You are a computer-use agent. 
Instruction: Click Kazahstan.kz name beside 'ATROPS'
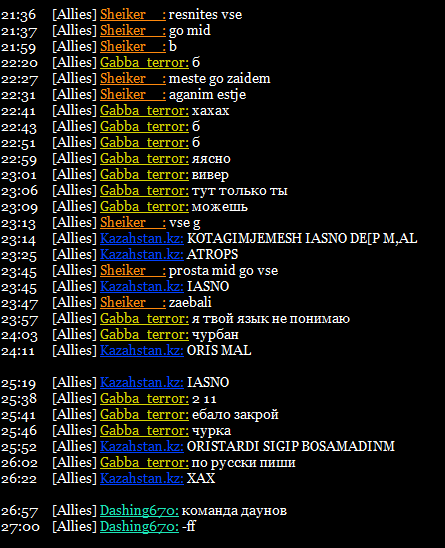pyautogui.click(x=142, y=255)
